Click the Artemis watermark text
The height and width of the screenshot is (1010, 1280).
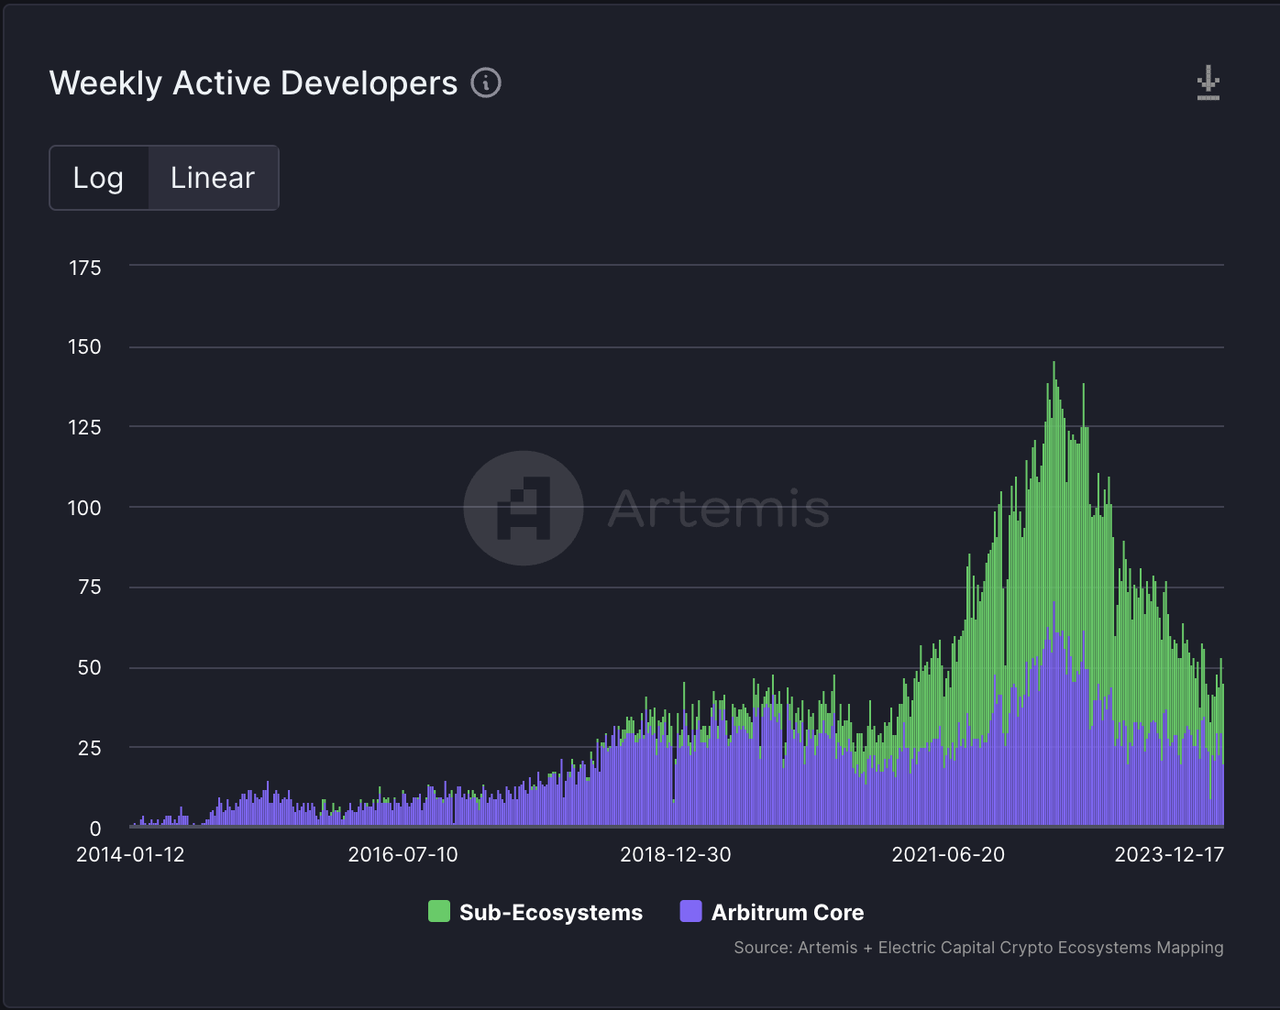[718, 508]
